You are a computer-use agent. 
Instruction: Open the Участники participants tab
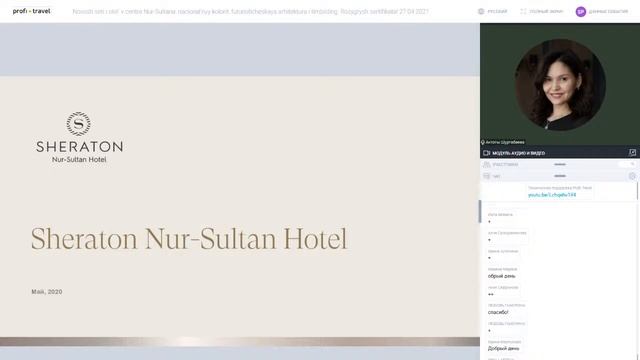pyautogui.click(x=505, y=164)
